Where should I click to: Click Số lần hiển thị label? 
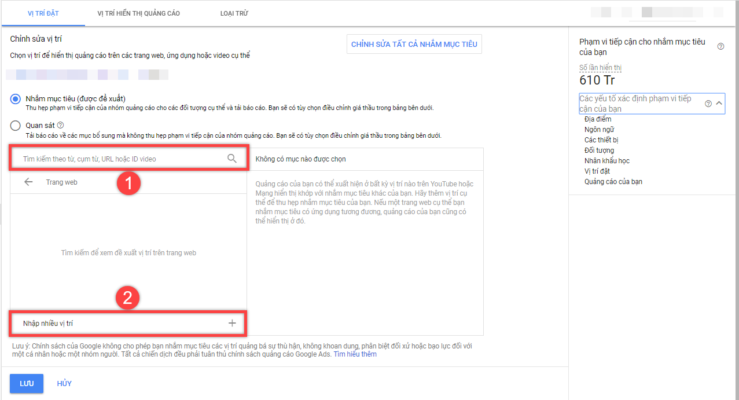[x=601, y=65]
